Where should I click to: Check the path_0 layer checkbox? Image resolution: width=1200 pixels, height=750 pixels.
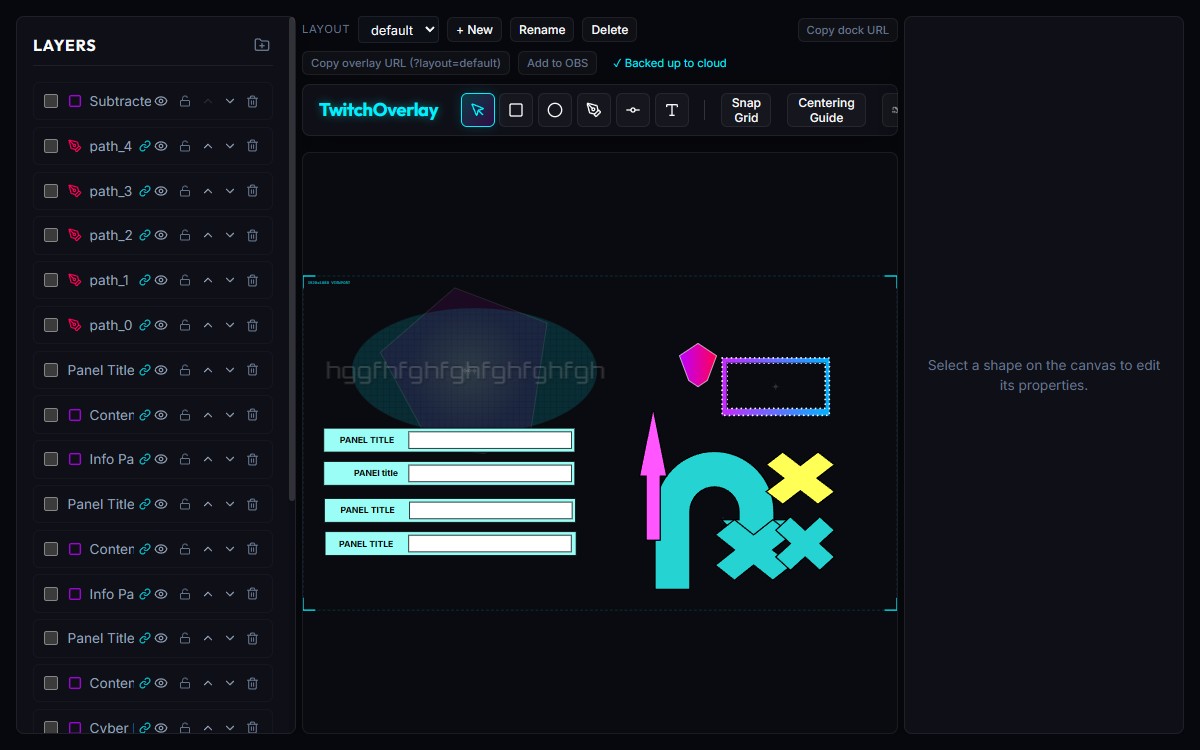coord(51,325)
